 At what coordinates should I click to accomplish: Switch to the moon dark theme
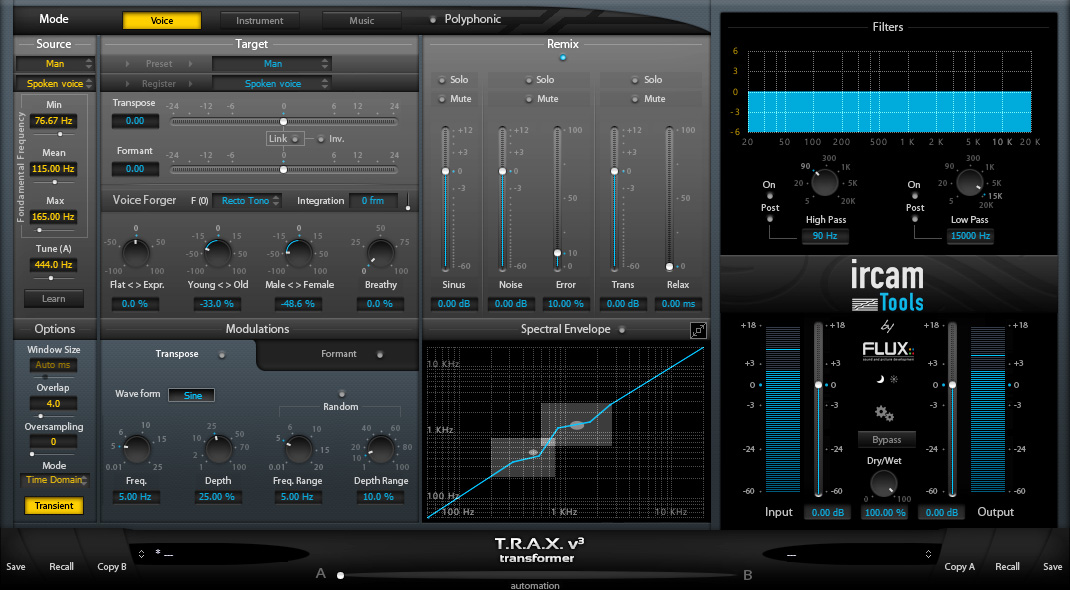tap(880, 379)
